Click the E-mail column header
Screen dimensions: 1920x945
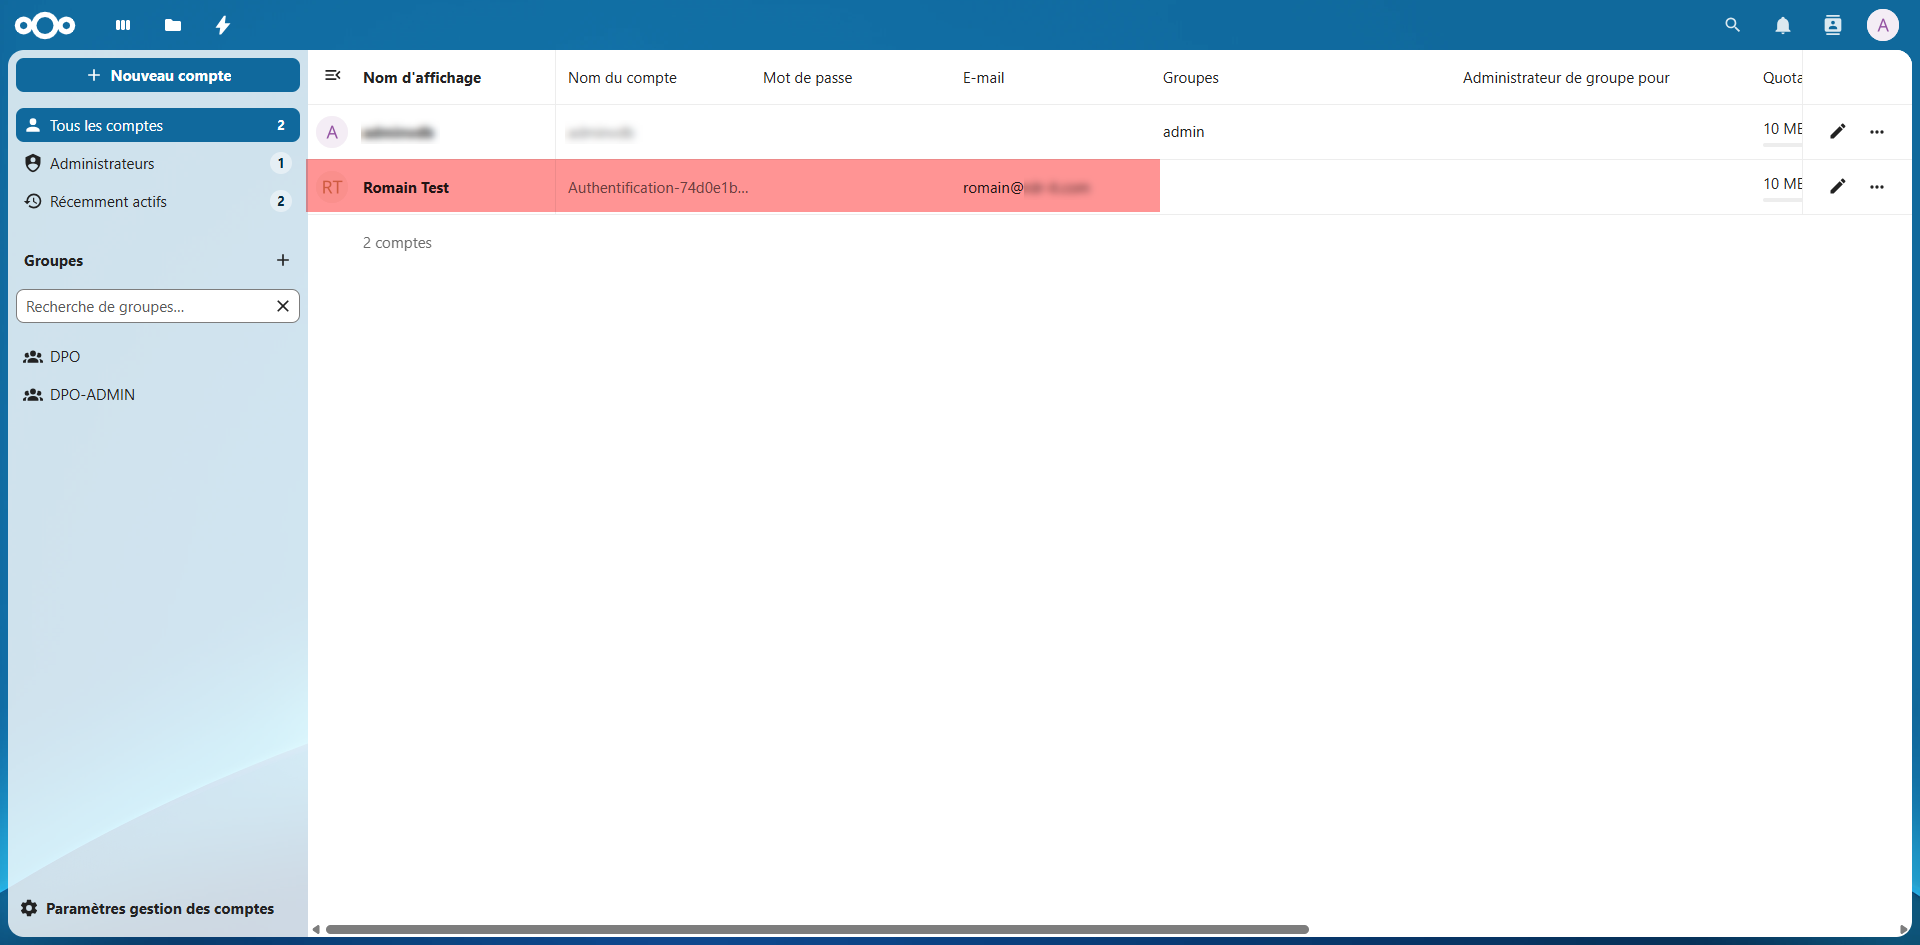click(x=983, y=77)
